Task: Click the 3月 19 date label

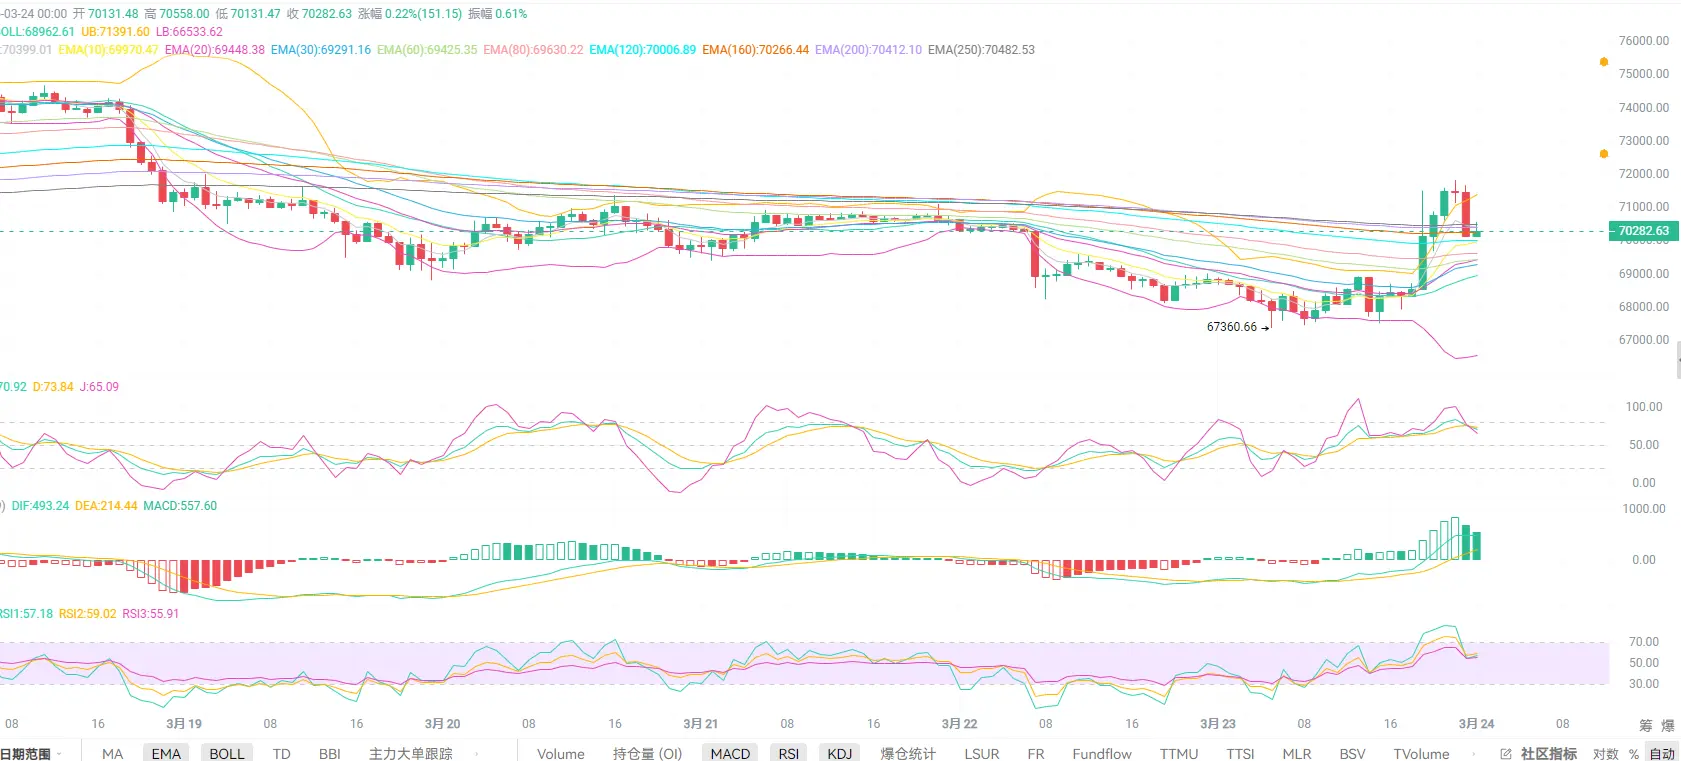Action: (184, 724)
